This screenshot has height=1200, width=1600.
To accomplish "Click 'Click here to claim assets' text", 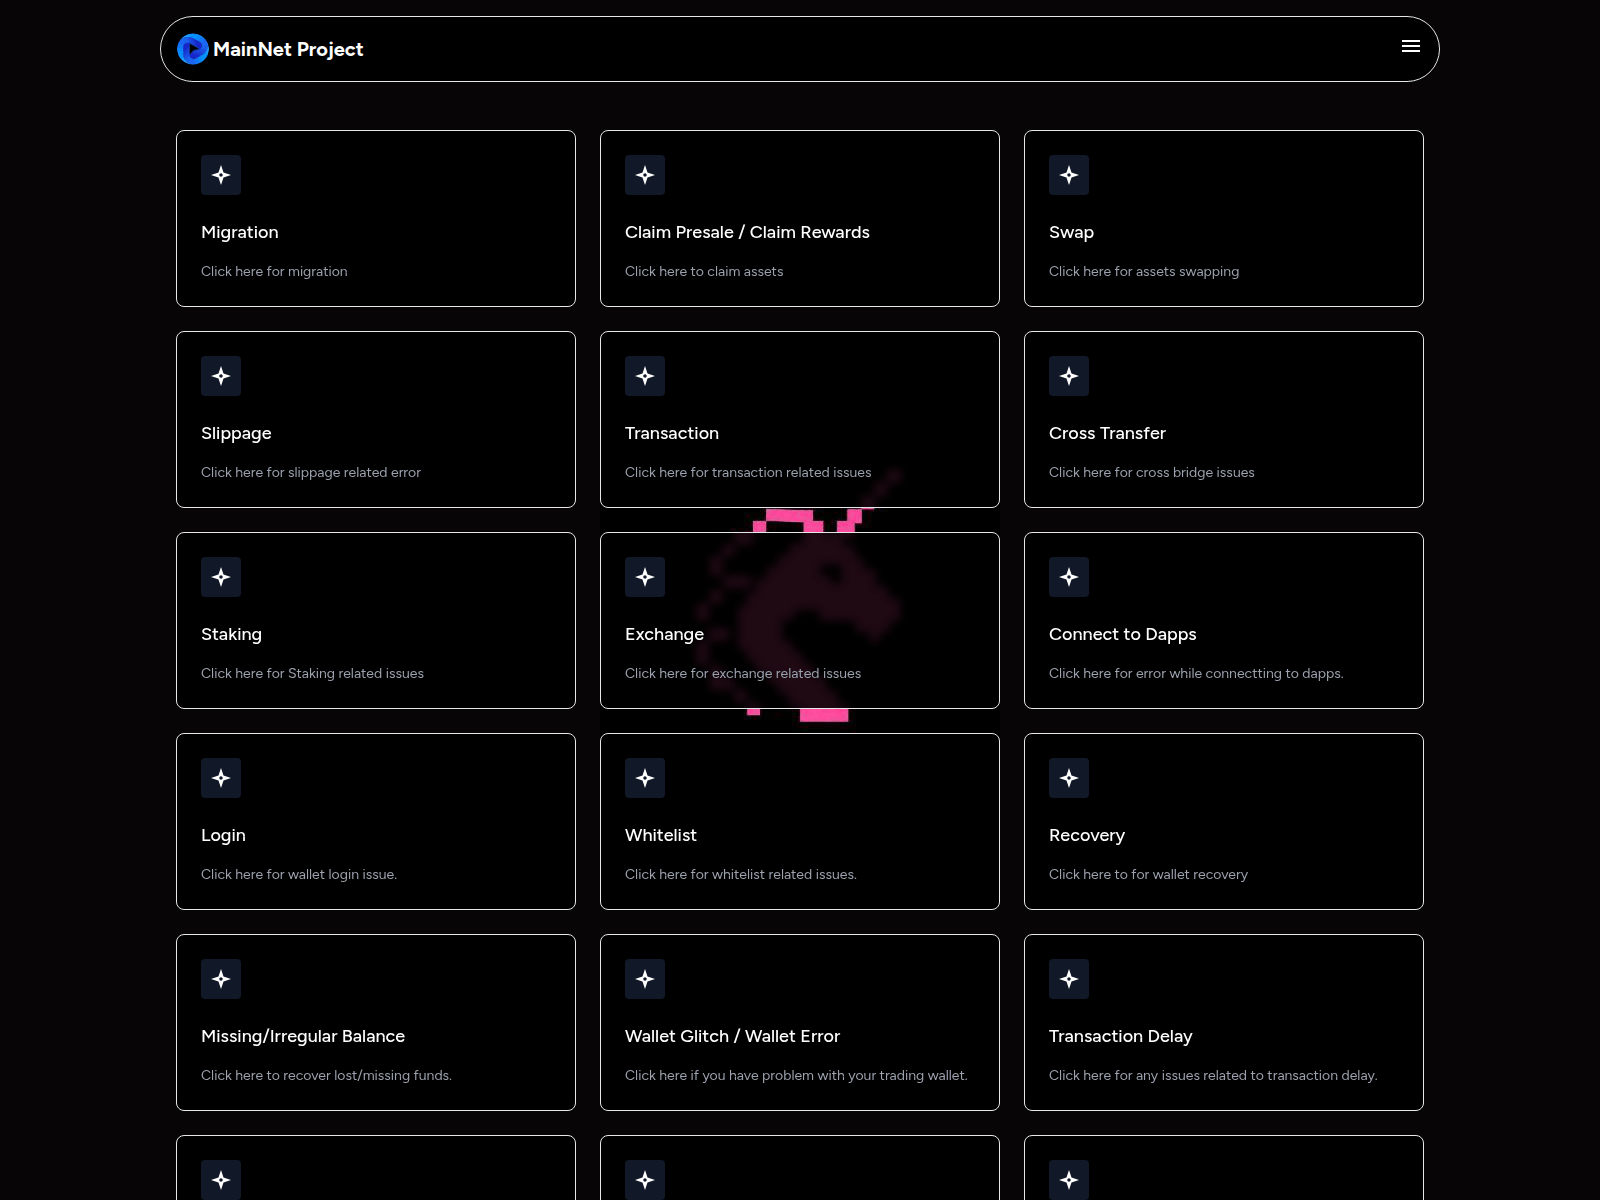I will click(704, 271).
